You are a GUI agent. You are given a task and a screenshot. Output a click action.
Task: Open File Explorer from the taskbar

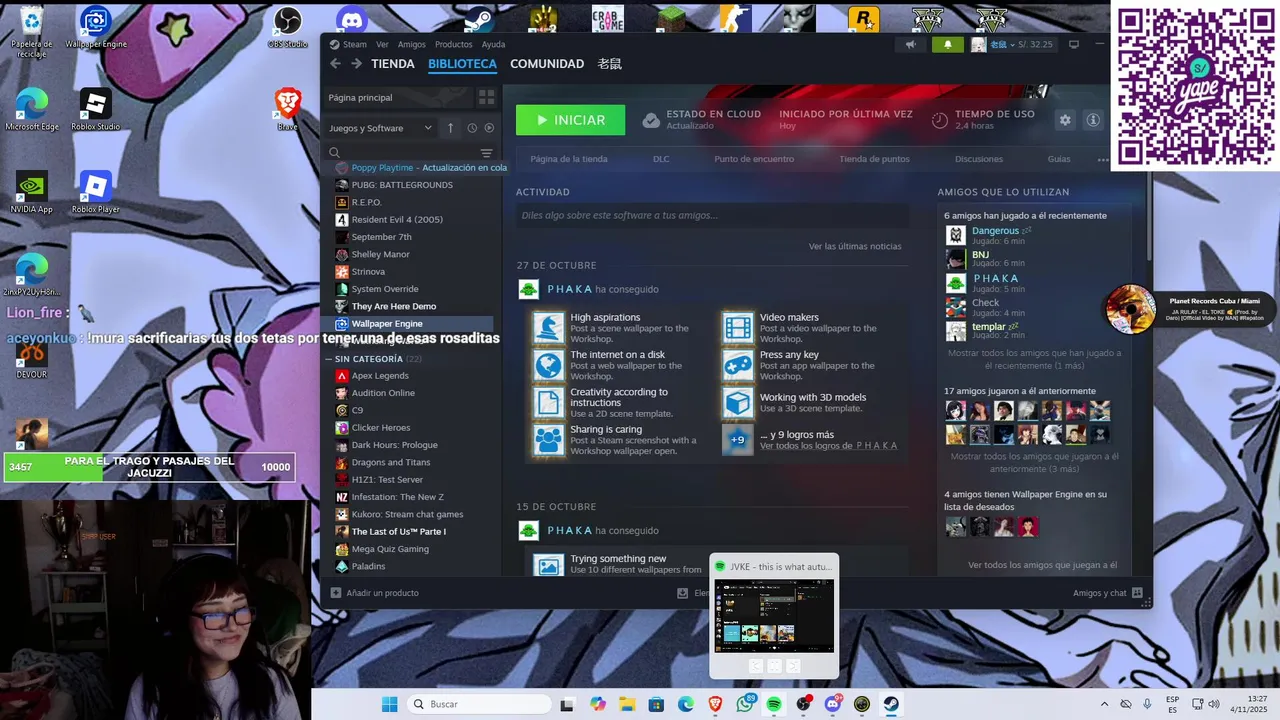[x=627, y=704]
